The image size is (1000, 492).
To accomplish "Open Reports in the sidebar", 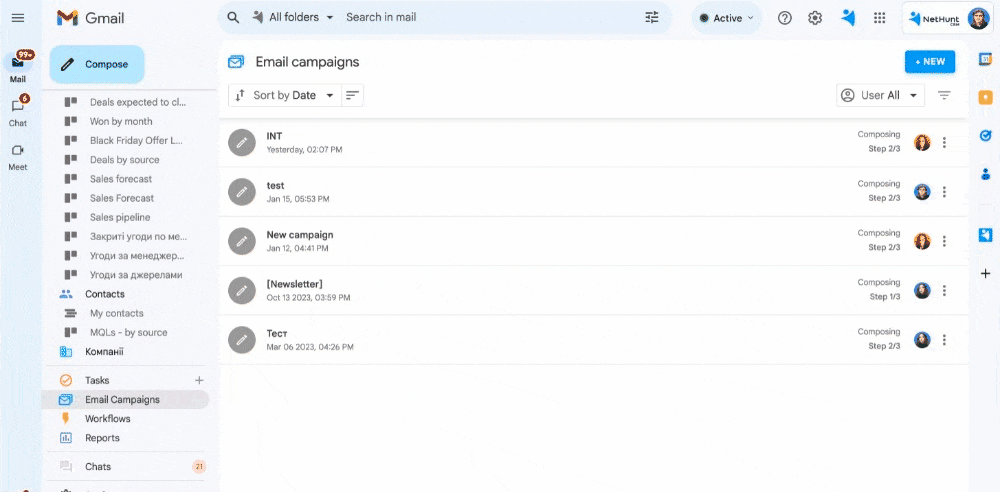I will coord(103,438).
